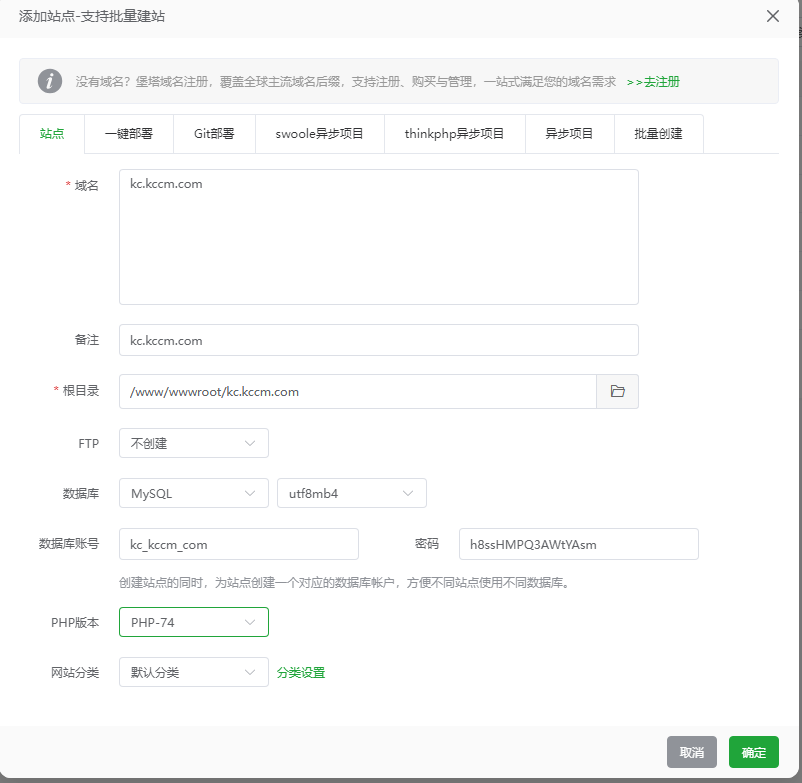The height and width of the screenshot is (783, 802).
Task: Click the 没有域名 notice text
Action: [346, 82]
